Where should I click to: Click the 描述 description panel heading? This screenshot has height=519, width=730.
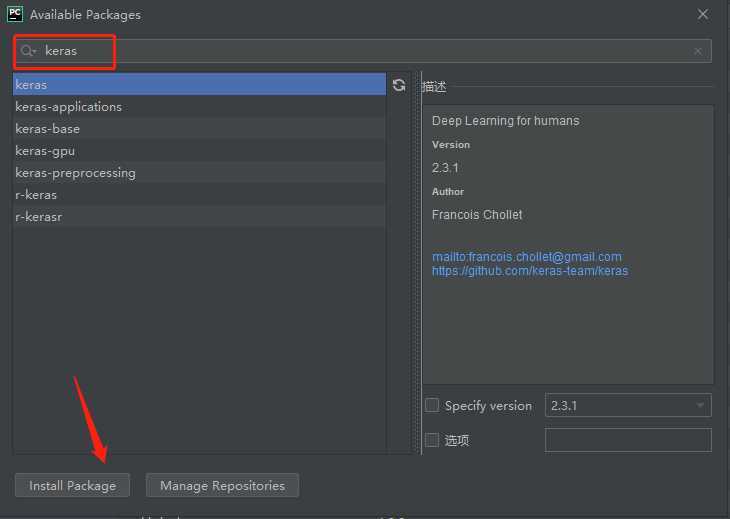434,87
